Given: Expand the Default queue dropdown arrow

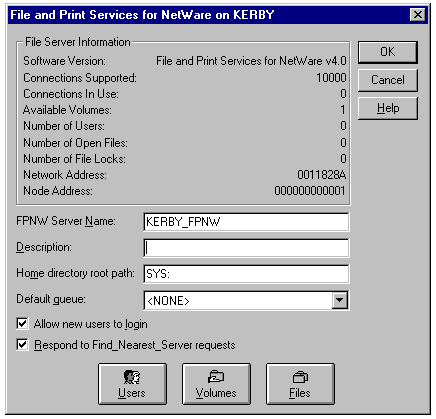Looking at the screenshot, I should coord(340,300).
